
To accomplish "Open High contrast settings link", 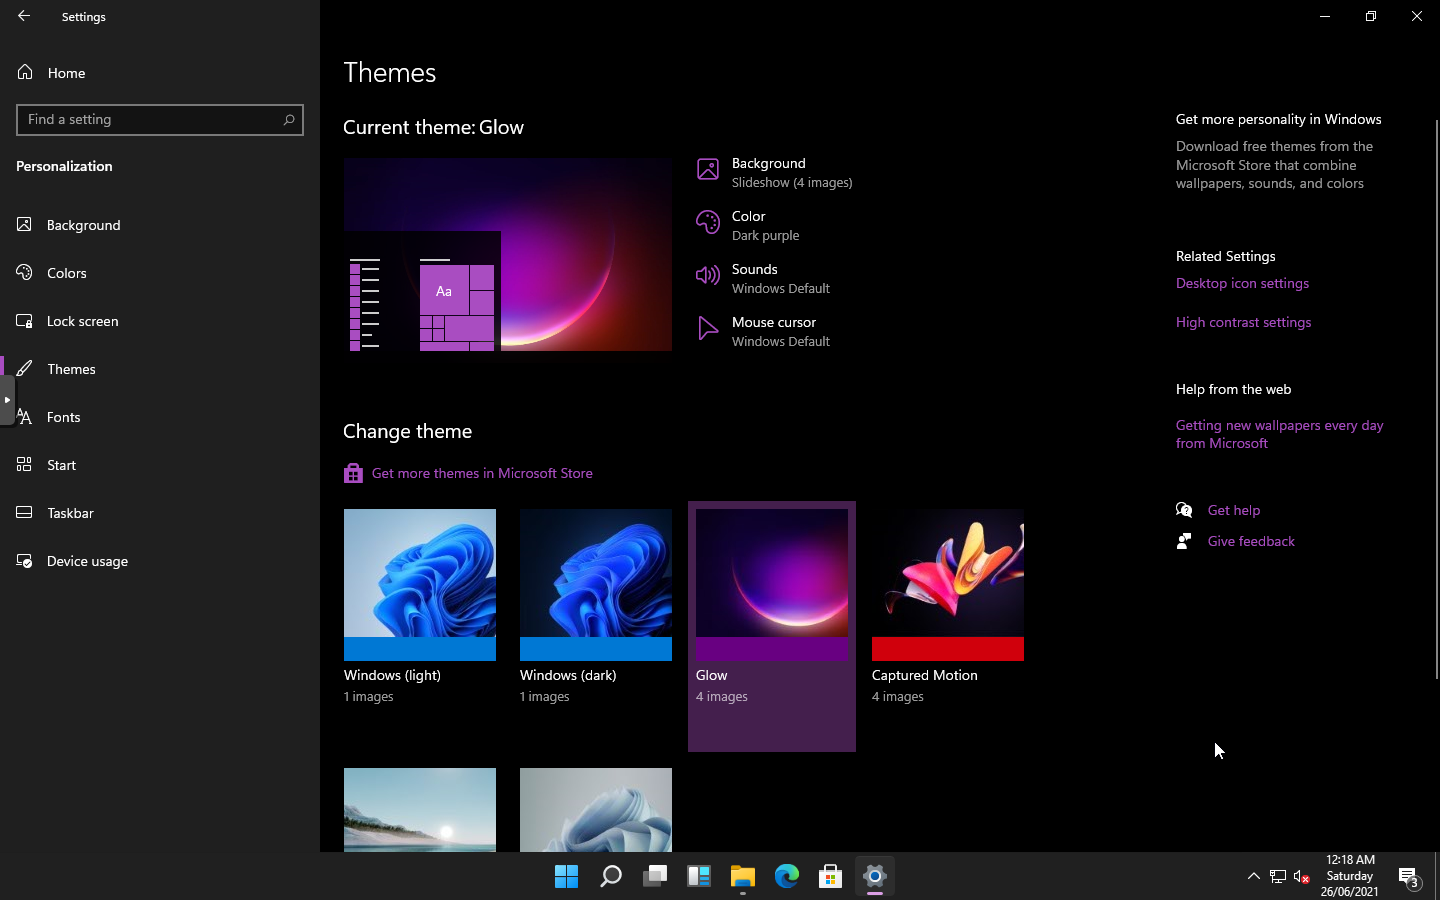I will point(1243,322).
